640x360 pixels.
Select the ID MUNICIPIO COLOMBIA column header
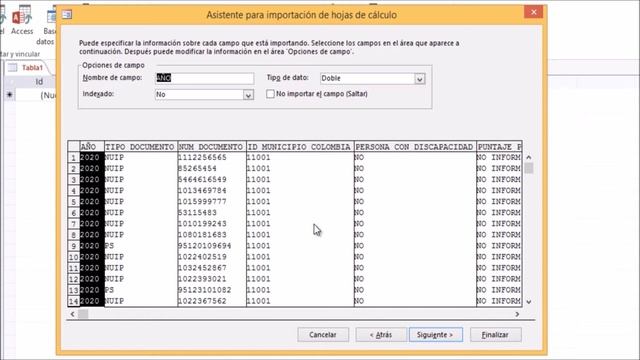300,147
